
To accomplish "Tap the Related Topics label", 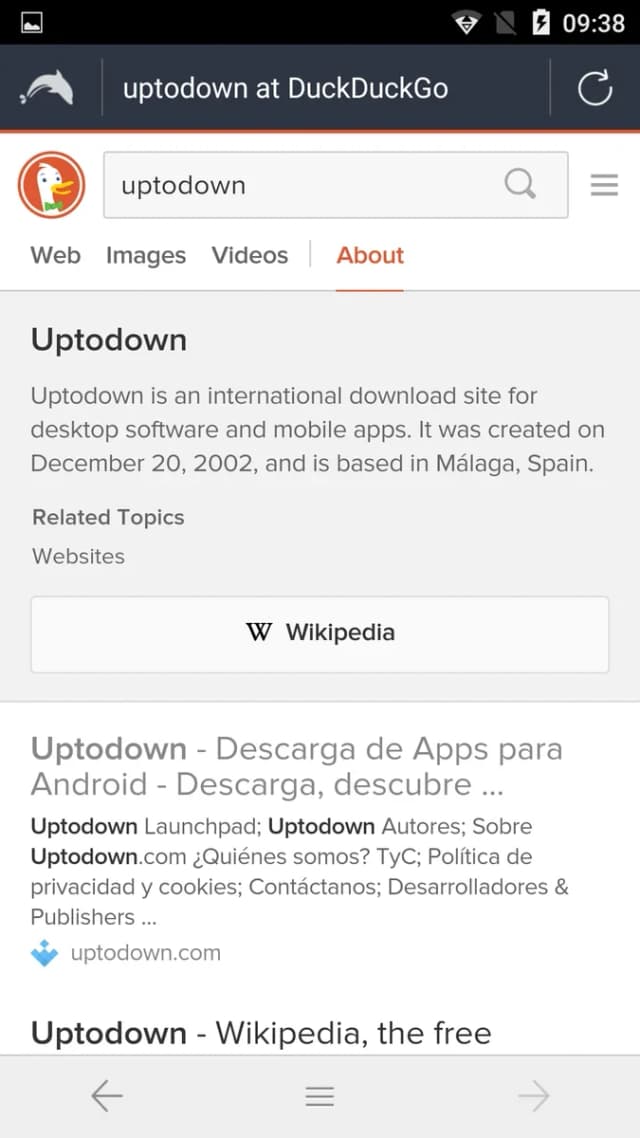I will (108, 517).
